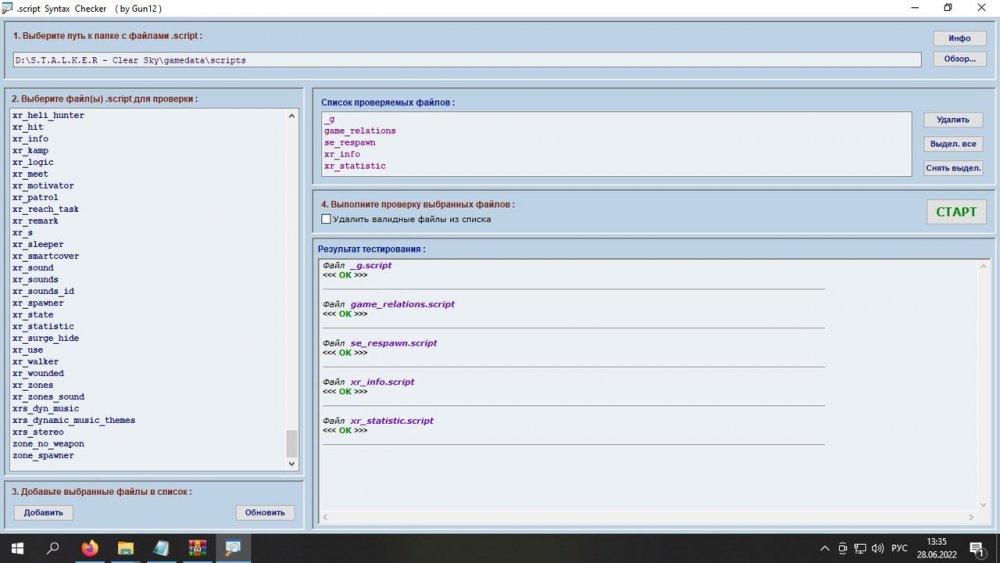The width and height of the screenshot is (1000, 563).
Task: Switch input language via РУС indicator
Action: tap(899, 548)
